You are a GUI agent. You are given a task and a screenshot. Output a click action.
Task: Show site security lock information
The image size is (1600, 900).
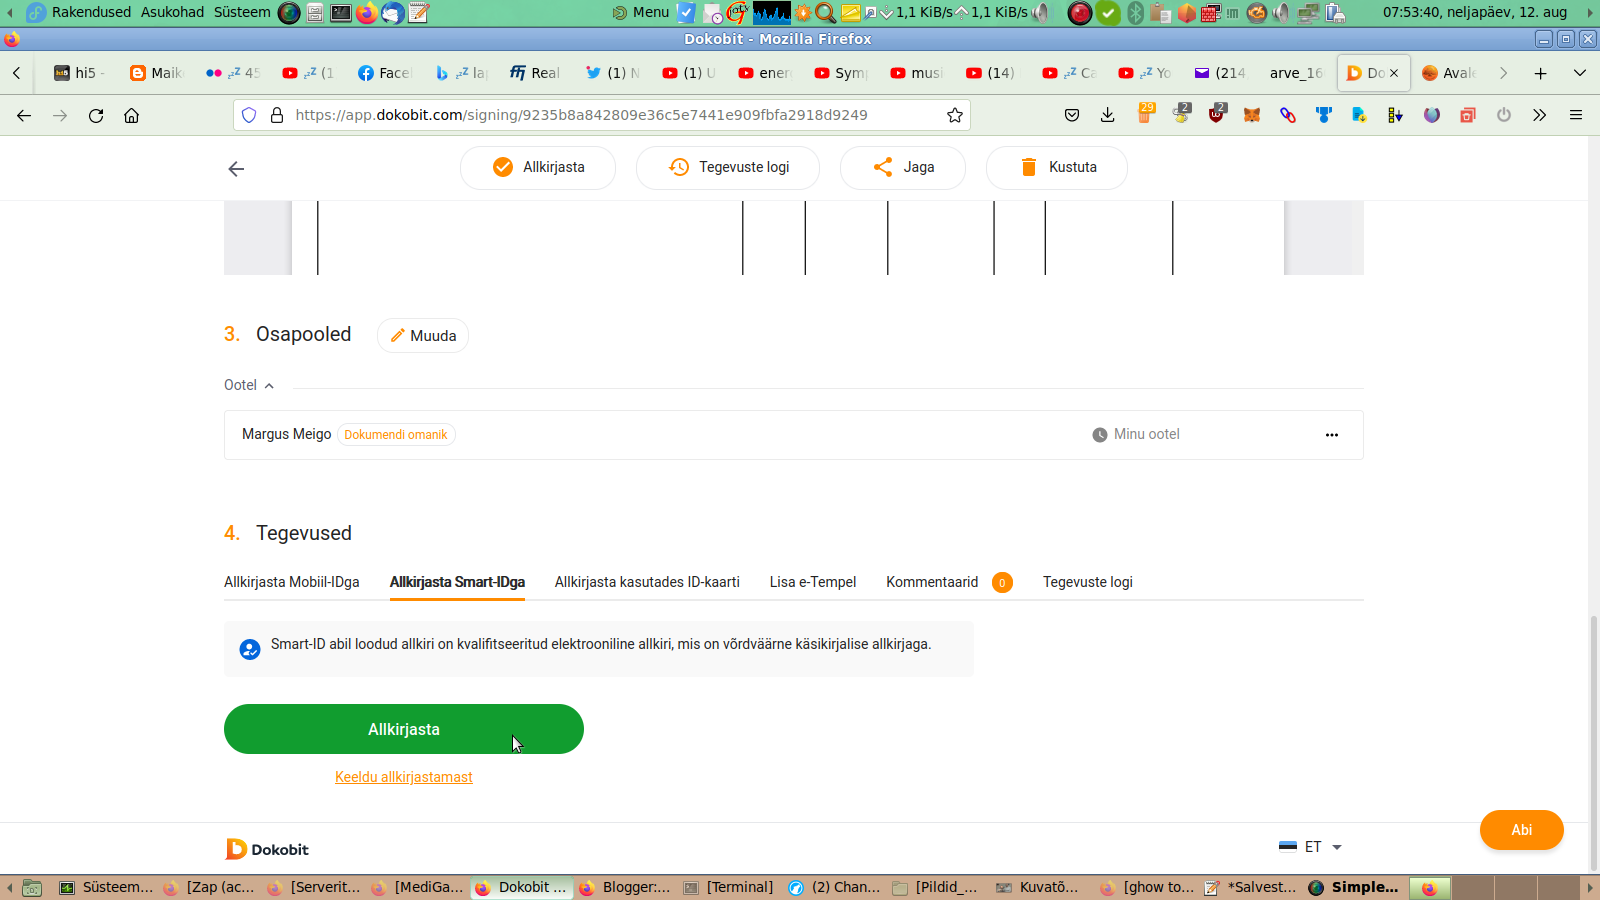(277, 115)
